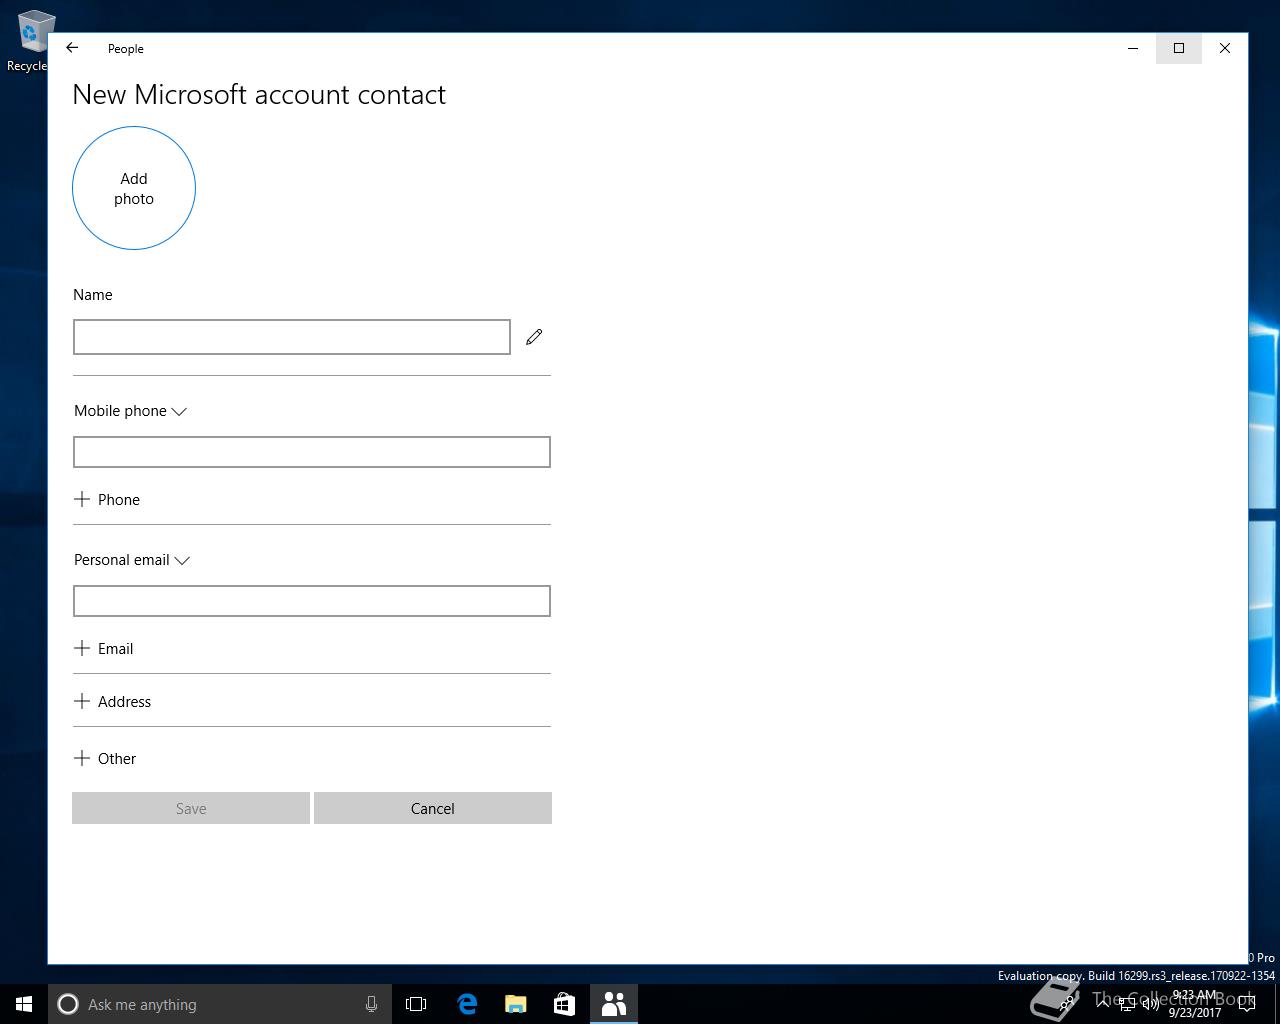Viewport: 1280px width, 1024px height.
Task: Open the volume tray icon
Action: tap(1151, 1004)
